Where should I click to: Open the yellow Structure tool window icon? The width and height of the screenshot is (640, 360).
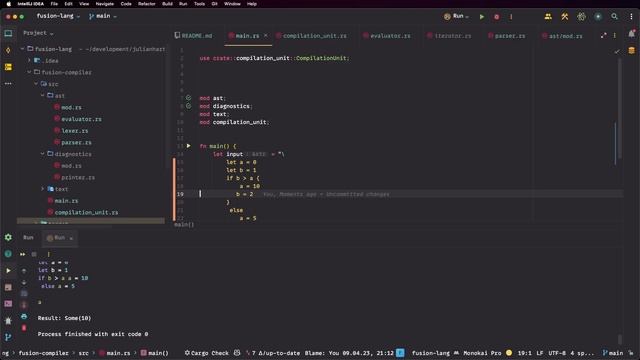[8, 67]
